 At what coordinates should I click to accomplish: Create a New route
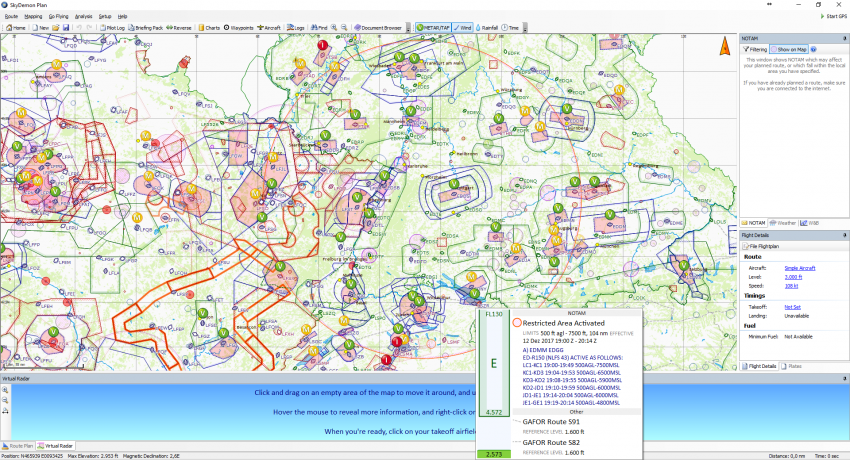41,28
